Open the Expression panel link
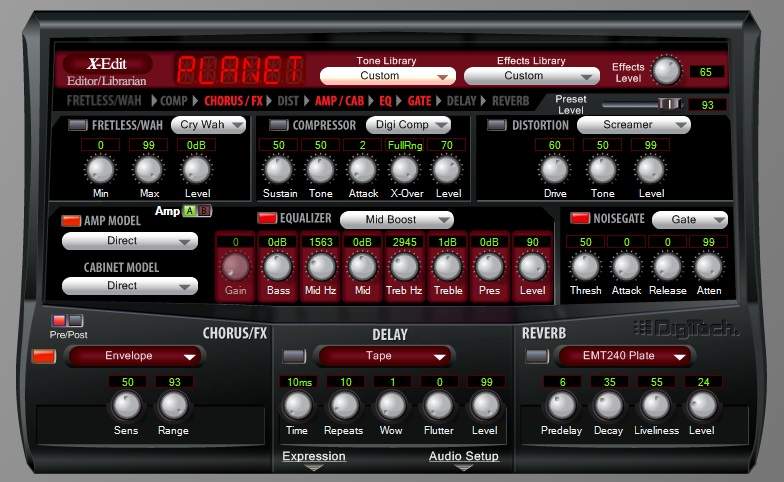This screenshot has width=784, height=482. (x=314, y=456)
